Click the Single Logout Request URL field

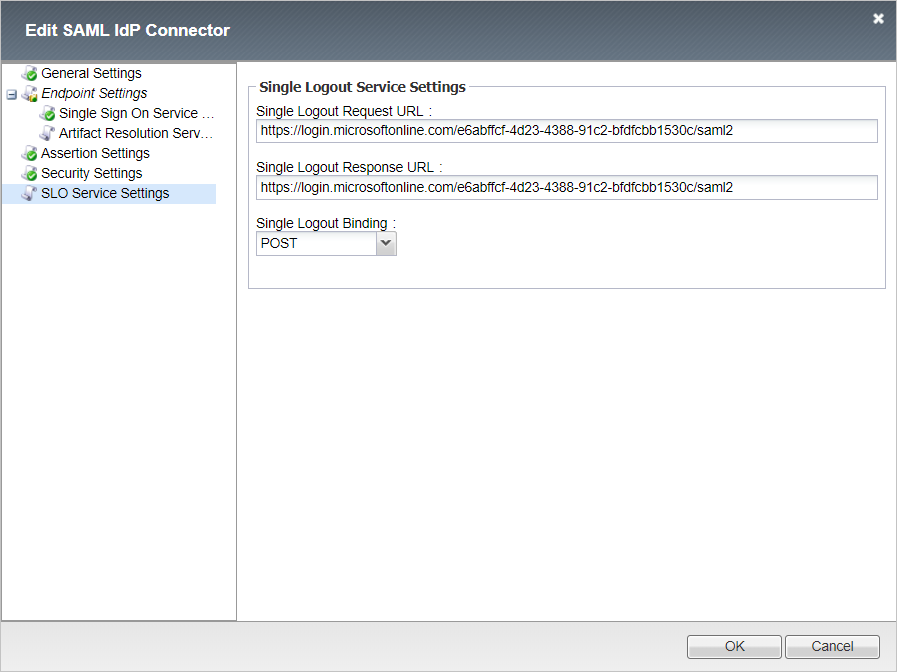[567, 131]
